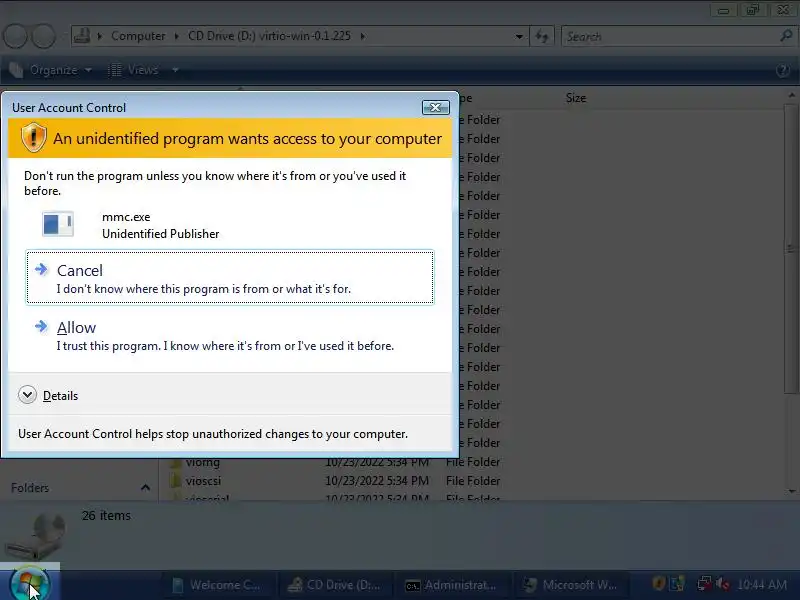This screenshot has height=600, width=800.
Task: Click the tray network icon
Action: [705, 584]
